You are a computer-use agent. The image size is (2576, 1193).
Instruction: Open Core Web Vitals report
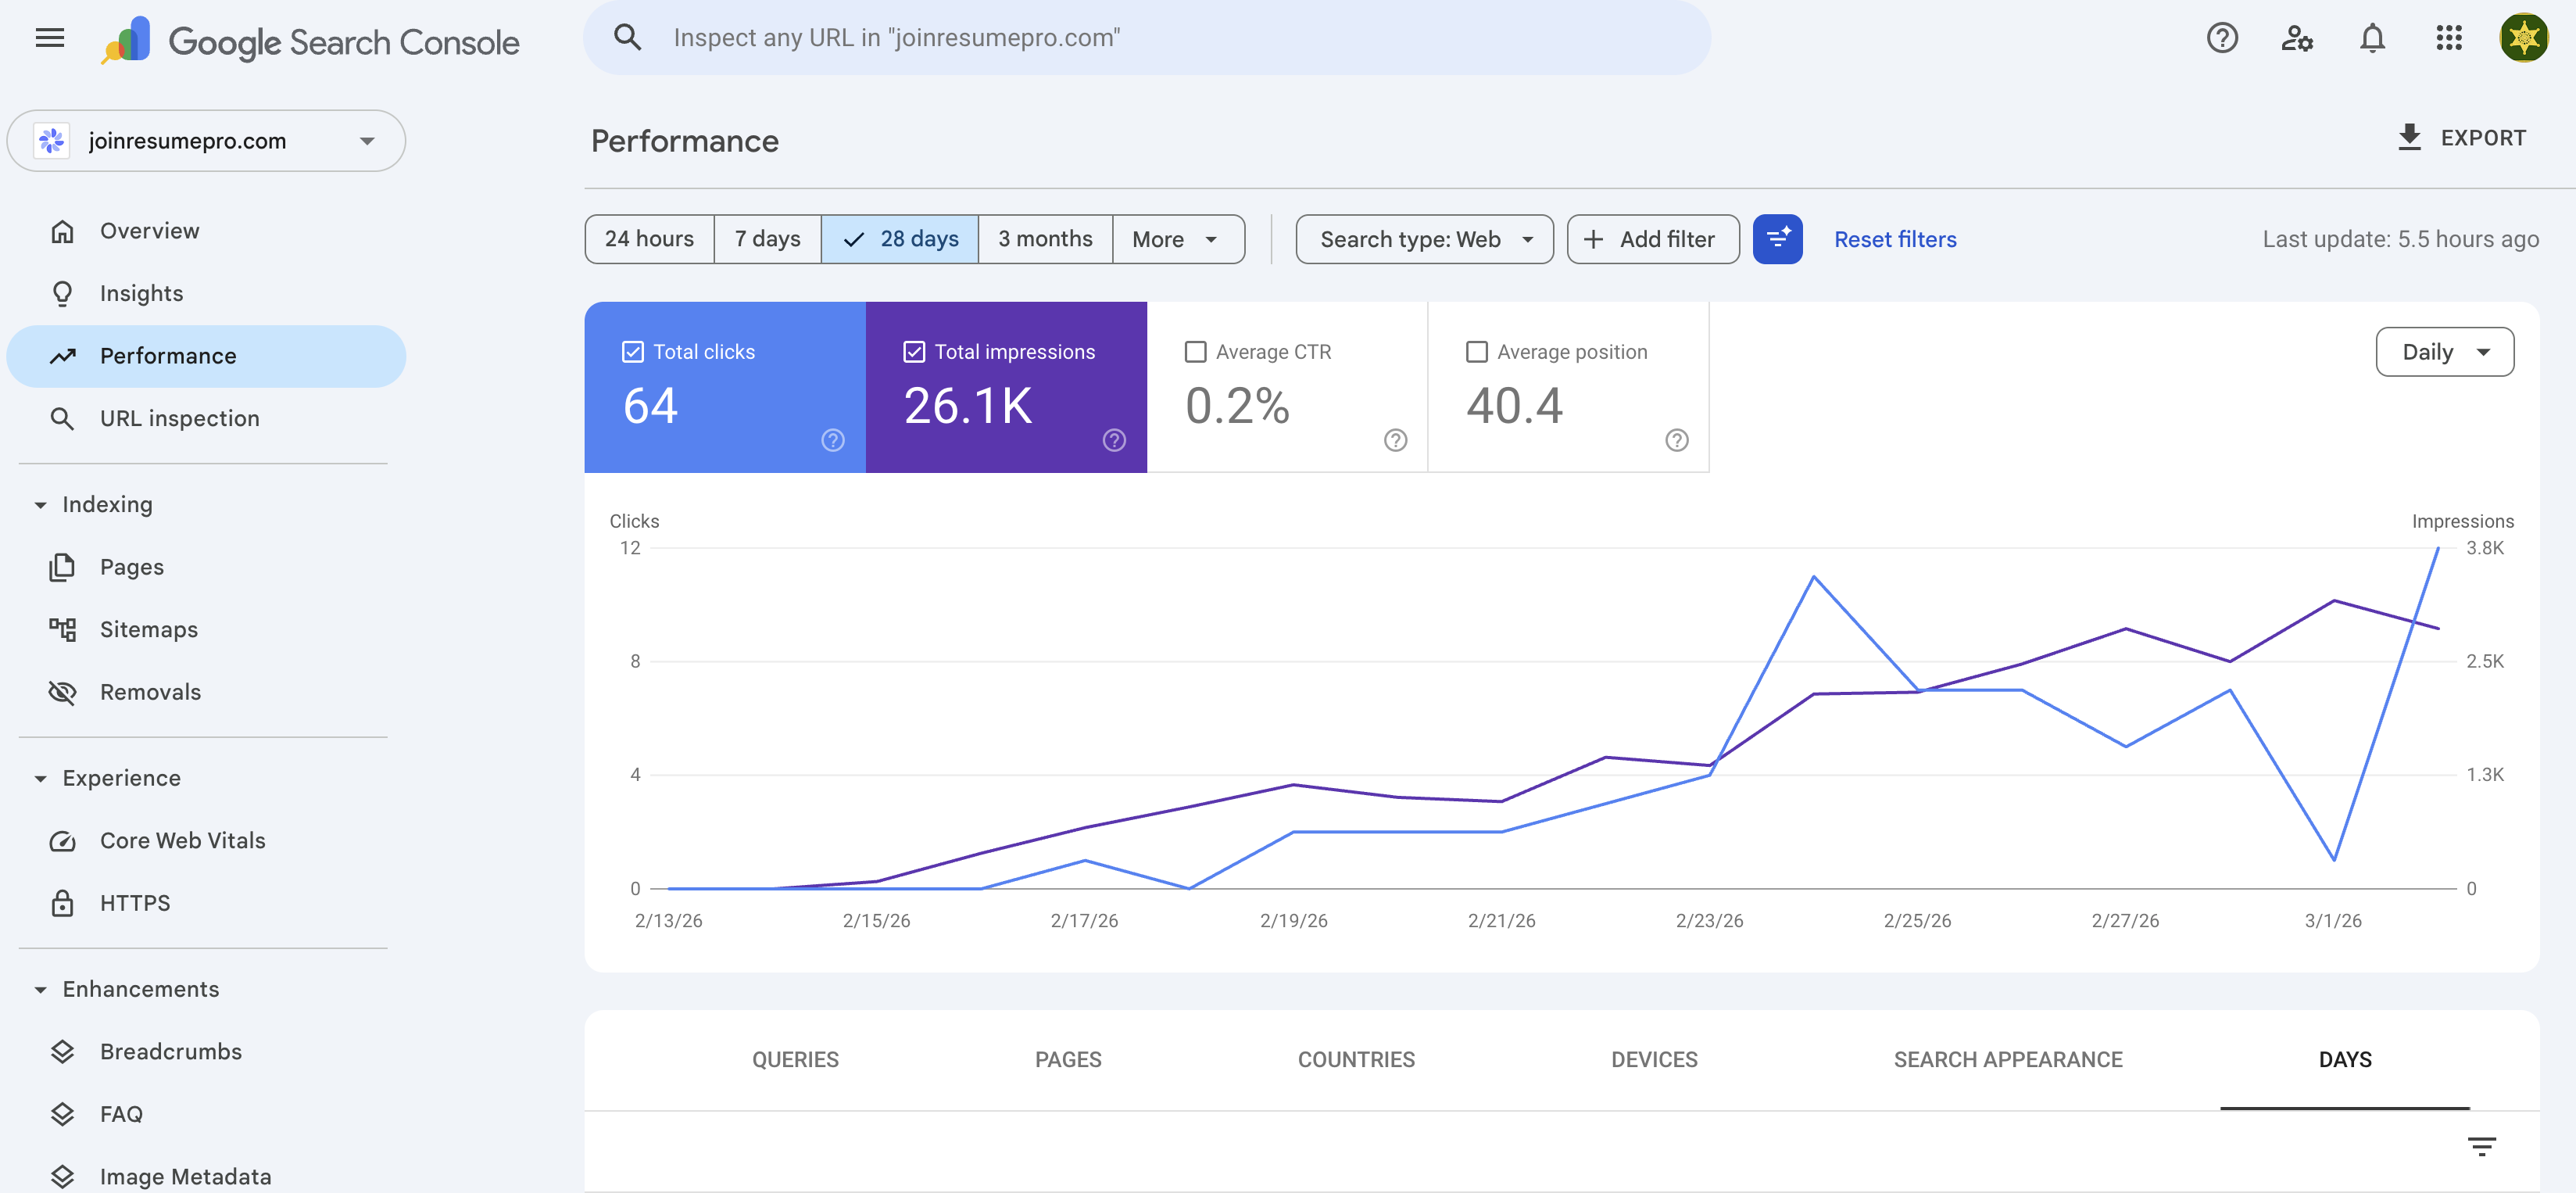[x=182, y=840]
